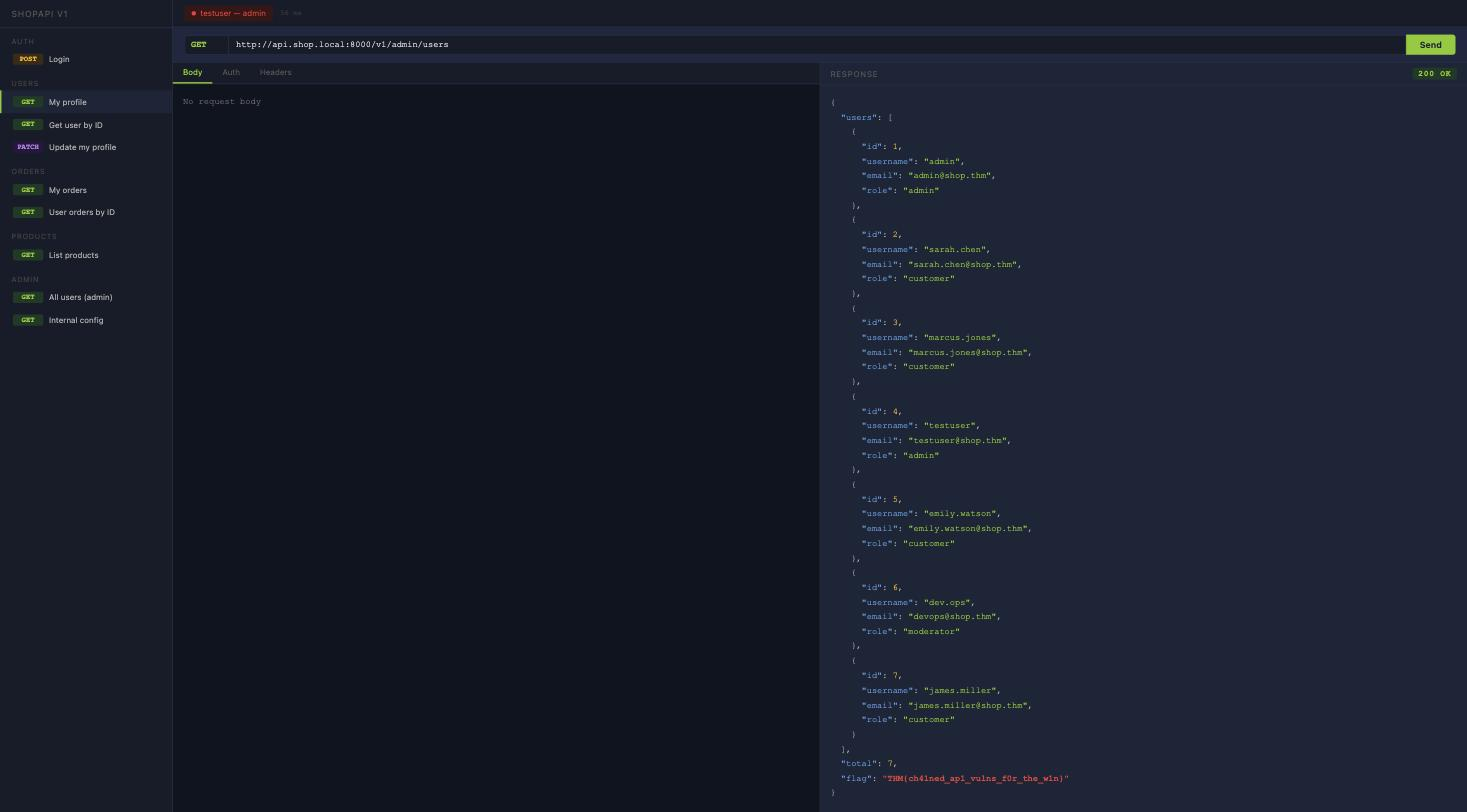Click the "users" key in the response
The height and width of the screenshot is (812, 1467).
(x=859, y=117)
